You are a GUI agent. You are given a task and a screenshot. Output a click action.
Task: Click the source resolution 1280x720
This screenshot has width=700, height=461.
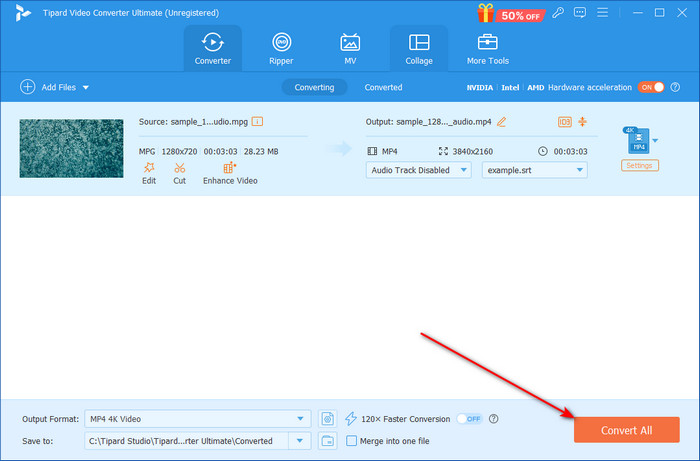coord(179,152)
